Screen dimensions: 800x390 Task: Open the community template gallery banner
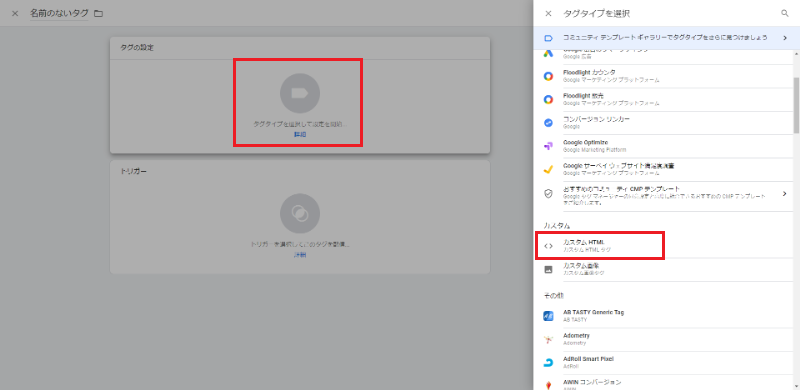pos(666,38)
